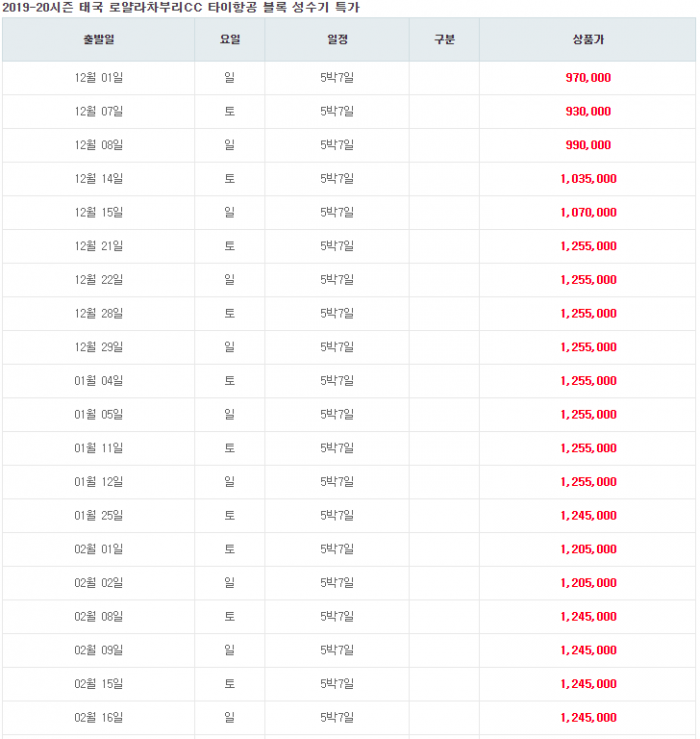Click the 일정 column header
This screenshot has width=700, height=739.
337,40
